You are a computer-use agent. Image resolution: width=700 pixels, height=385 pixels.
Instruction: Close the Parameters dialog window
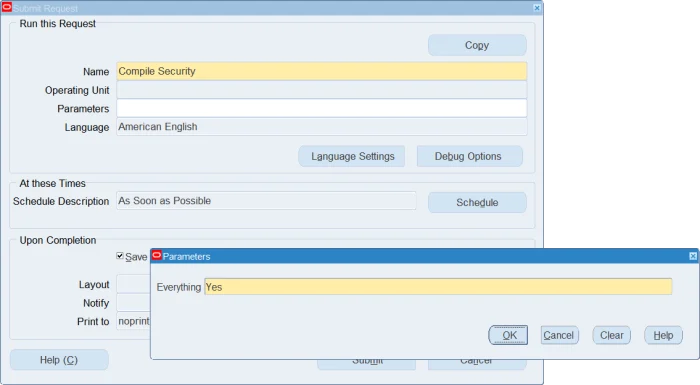pos(692,256)
